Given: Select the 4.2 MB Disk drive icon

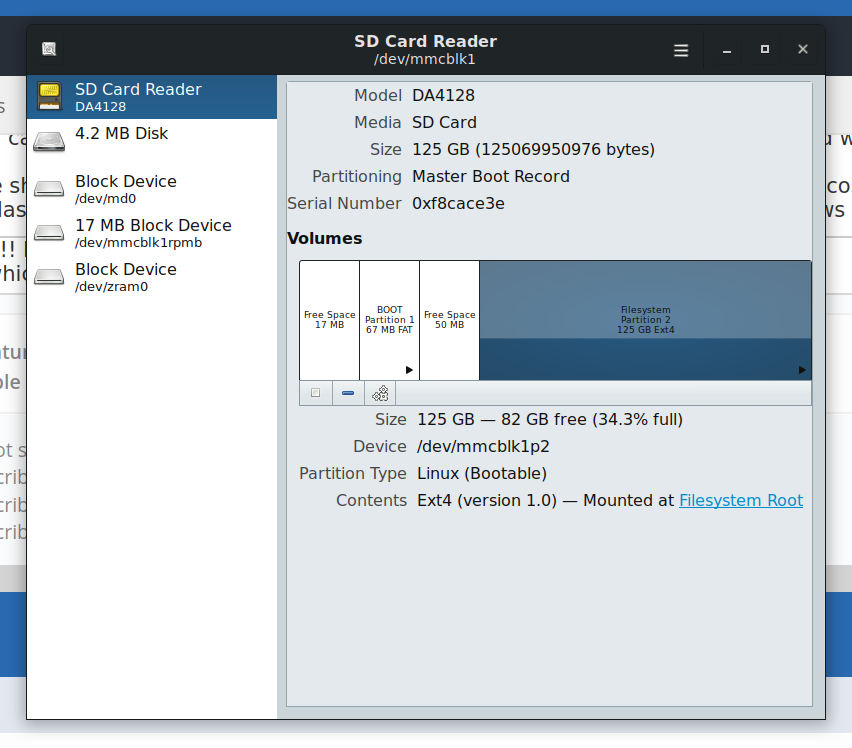Looking at the screenshot, I should pyautogui.click(x=49, y=141).
